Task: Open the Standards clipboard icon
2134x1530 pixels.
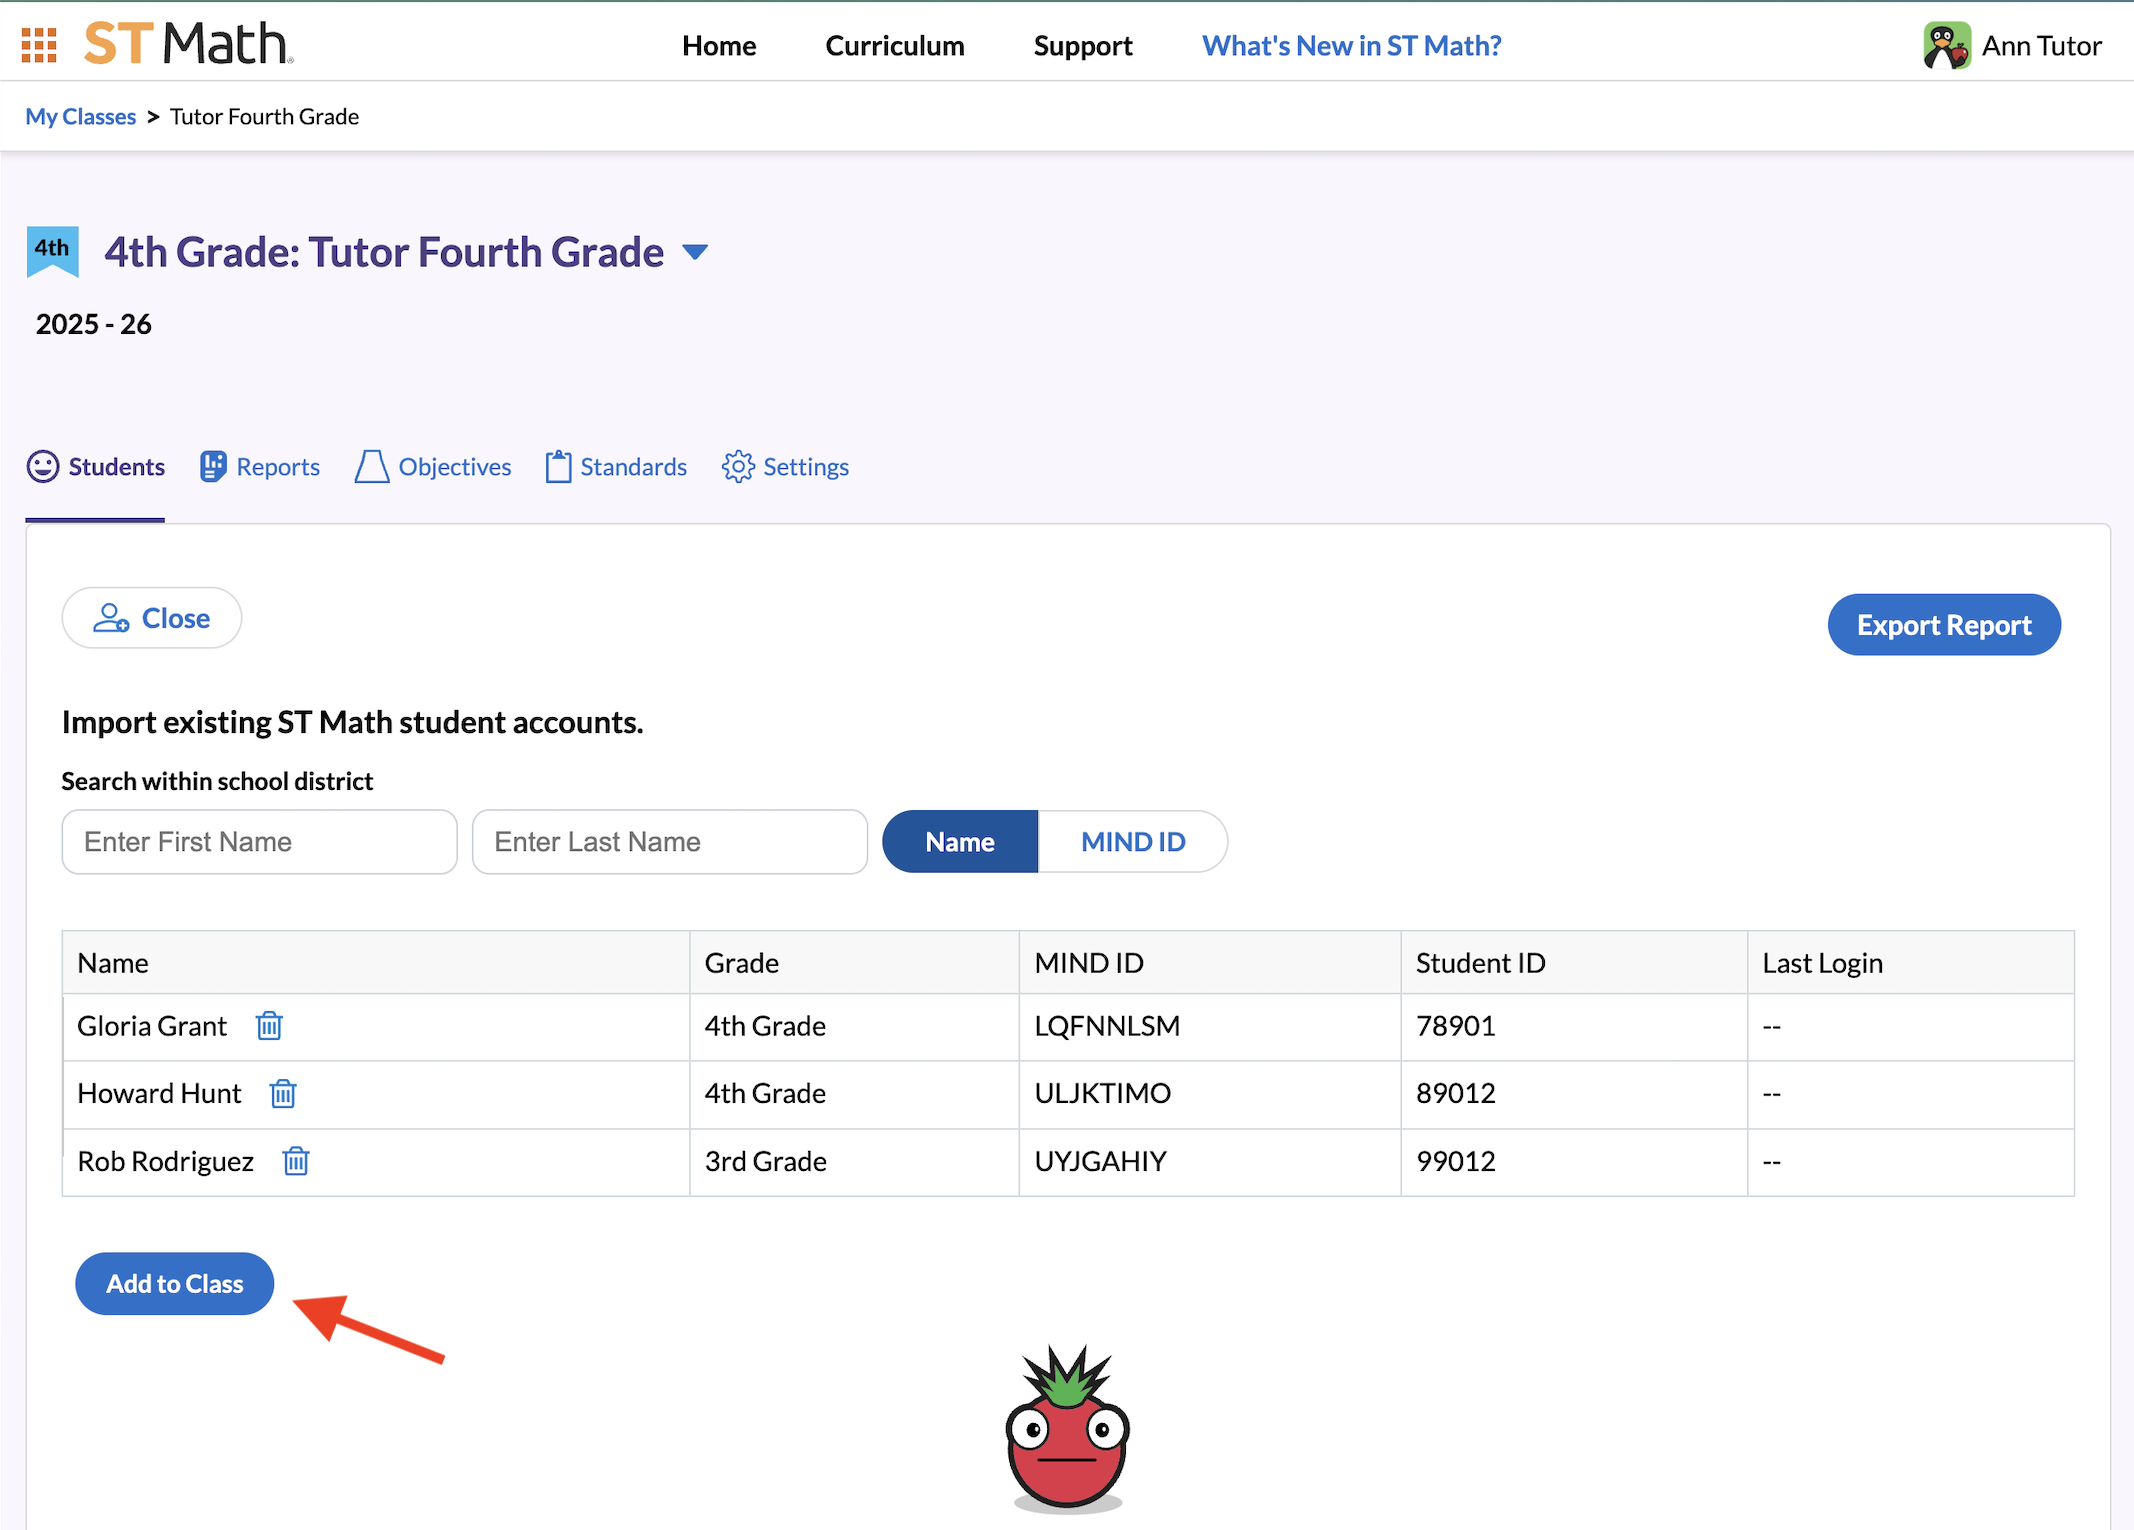Action: pos(558,466)
